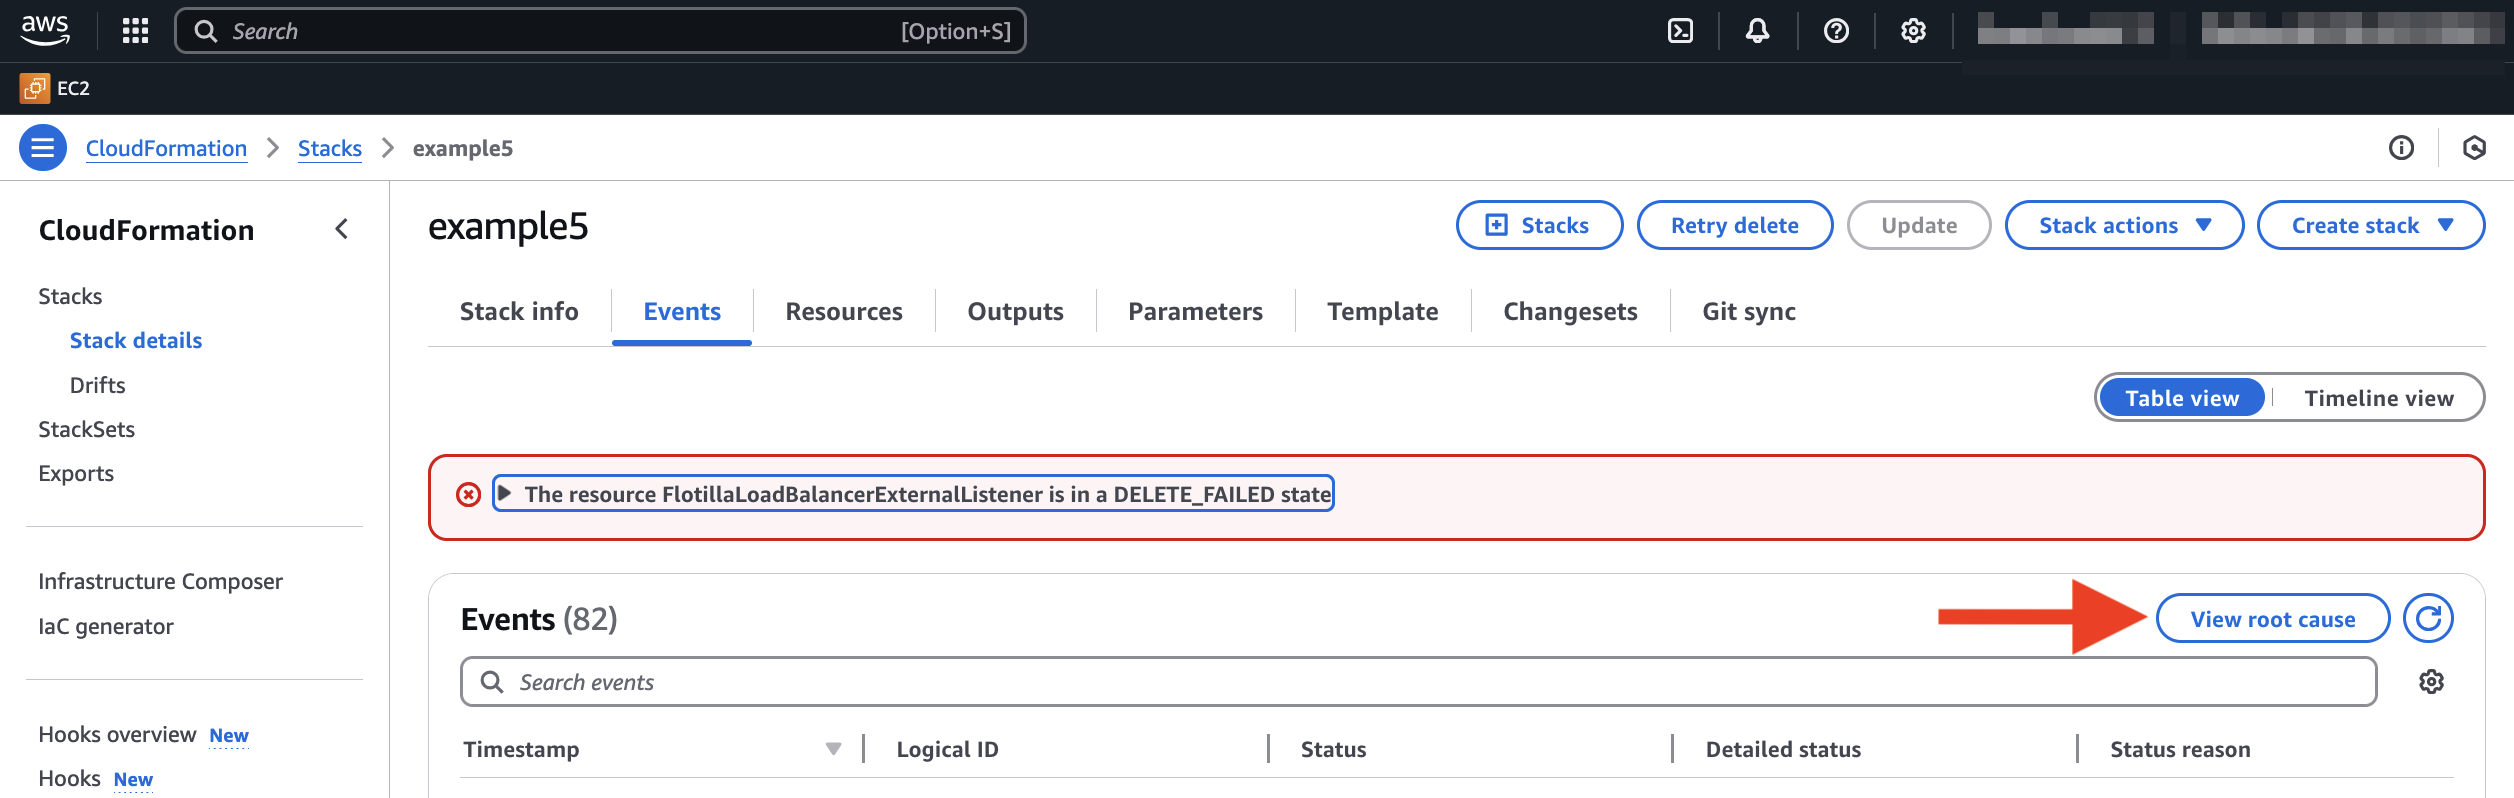
Task: Open the settings gear in top bar
Action: tap(1912, 31)
